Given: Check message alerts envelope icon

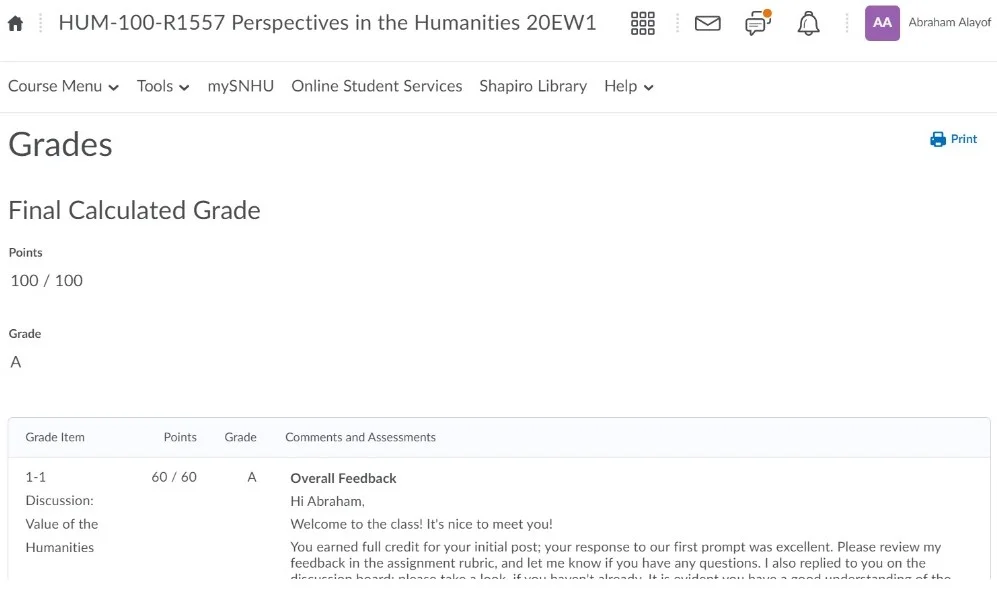Looking at the screenshot, I should [707, 23].
